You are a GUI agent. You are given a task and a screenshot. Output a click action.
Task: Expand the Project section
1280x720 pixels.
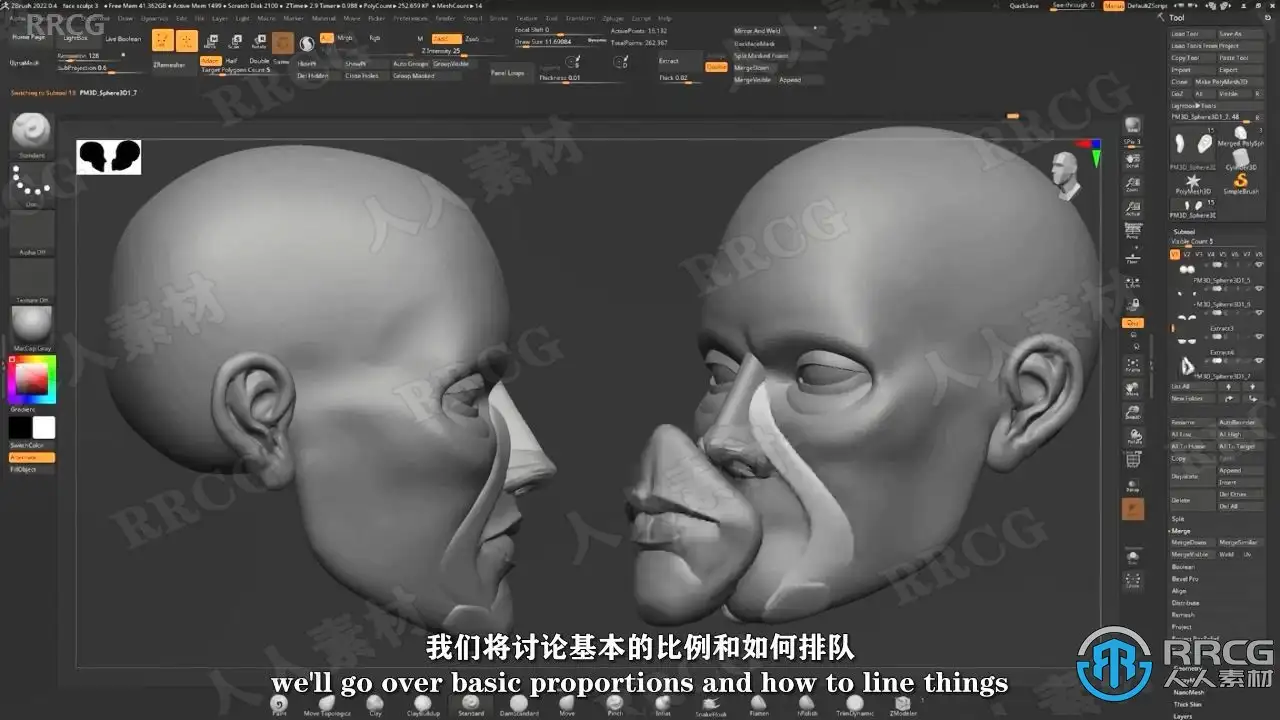(1183, 627)
